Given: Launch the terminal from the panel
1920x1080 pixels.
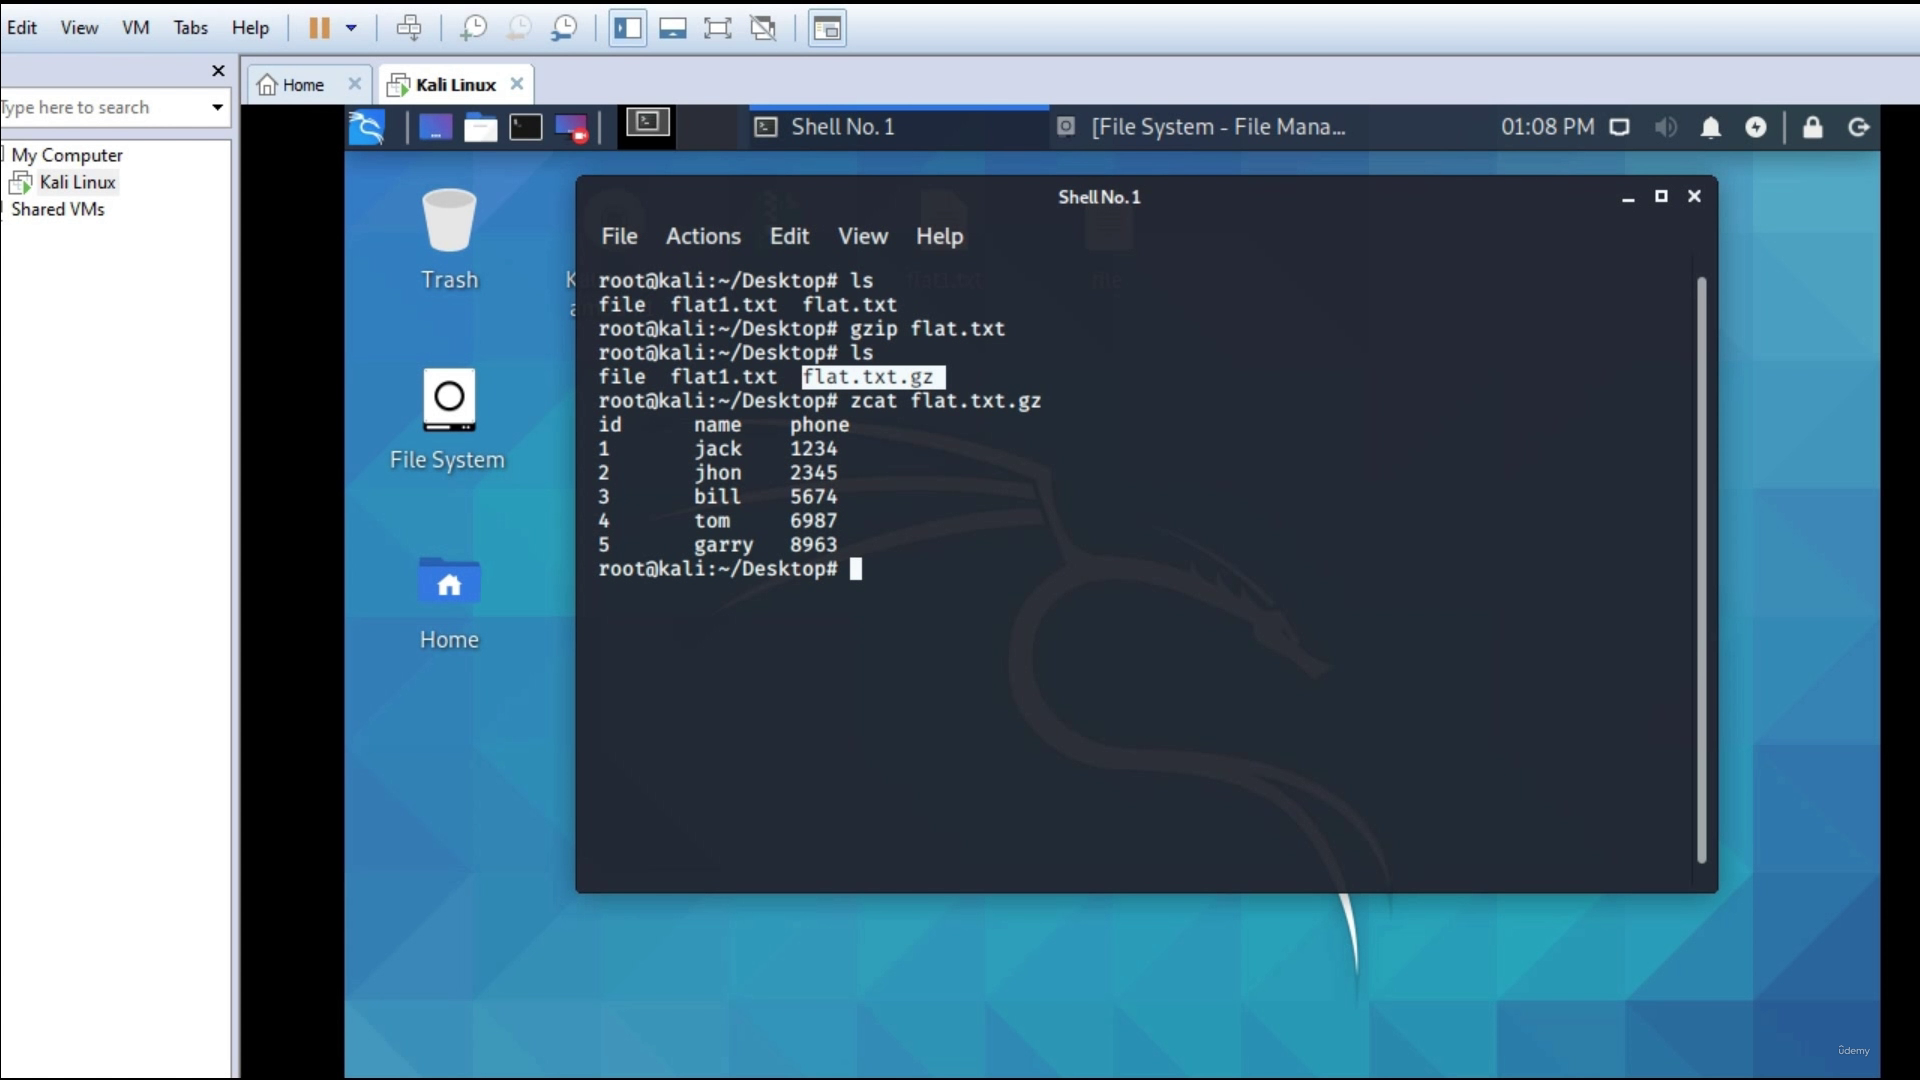Looking at the screenshot, I should coord(526,127).
